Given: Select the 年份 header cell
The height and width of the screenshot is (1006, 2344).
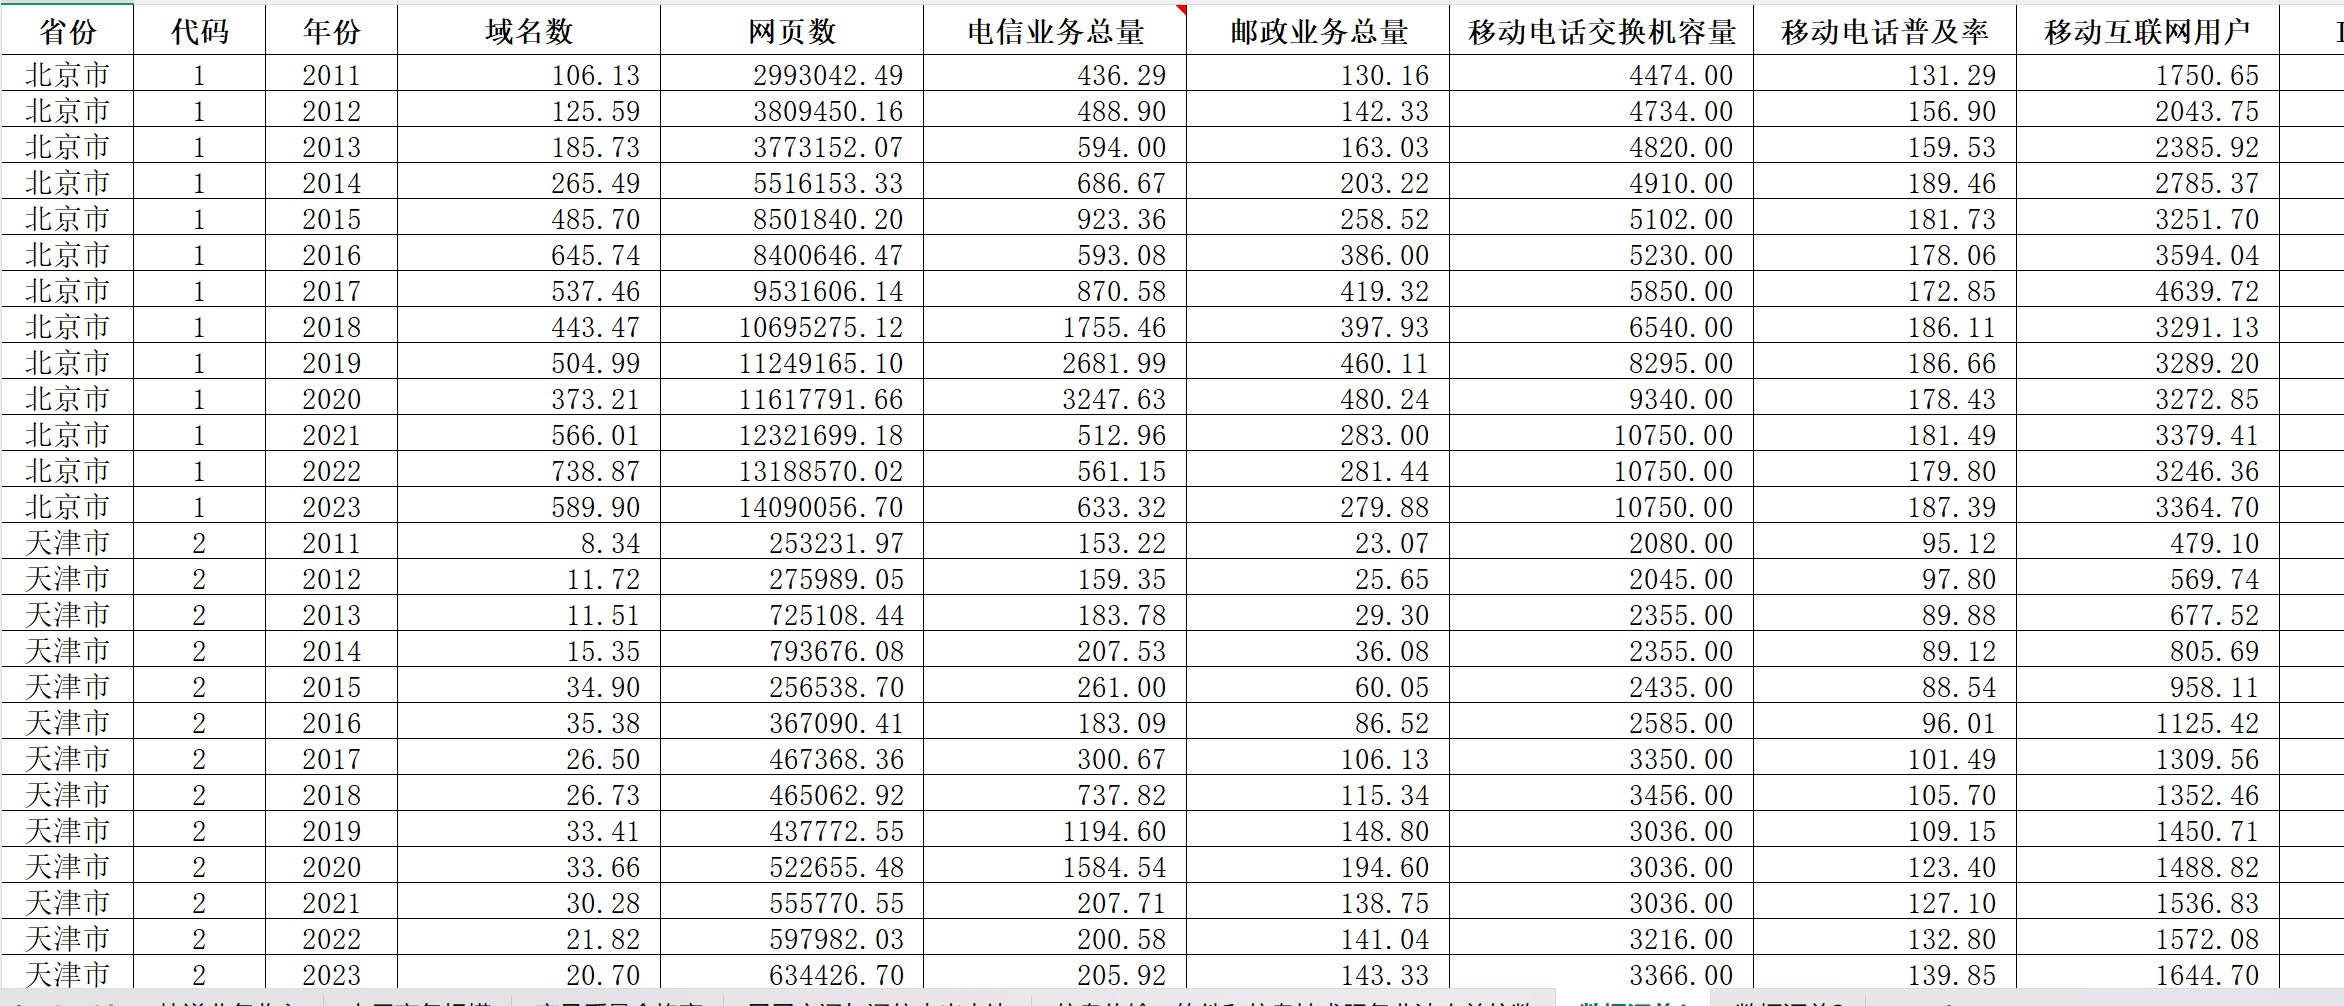Looking at the screenshot, I should tap(330, 31).
